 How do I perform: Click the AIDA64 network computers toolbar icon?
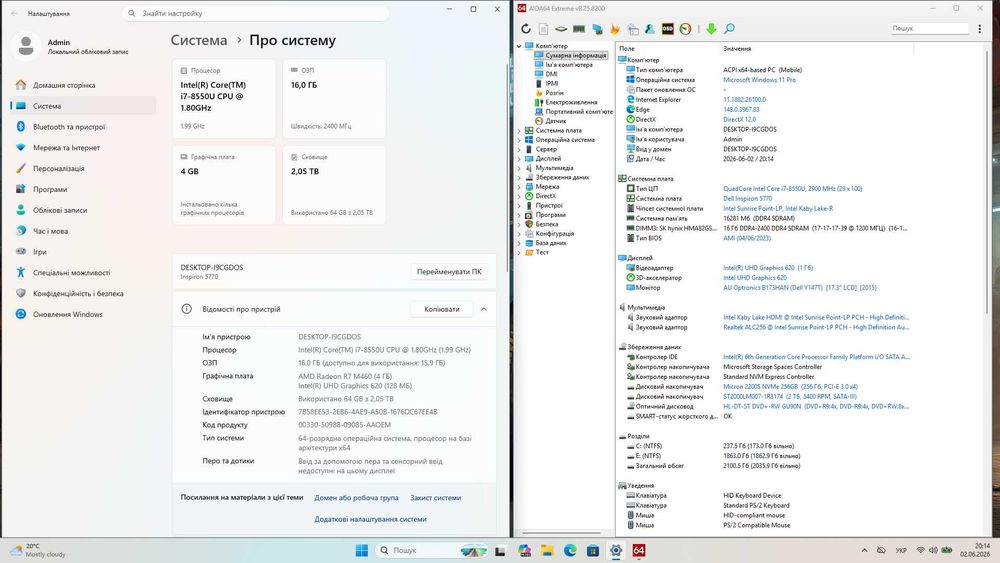coord(597,29)
